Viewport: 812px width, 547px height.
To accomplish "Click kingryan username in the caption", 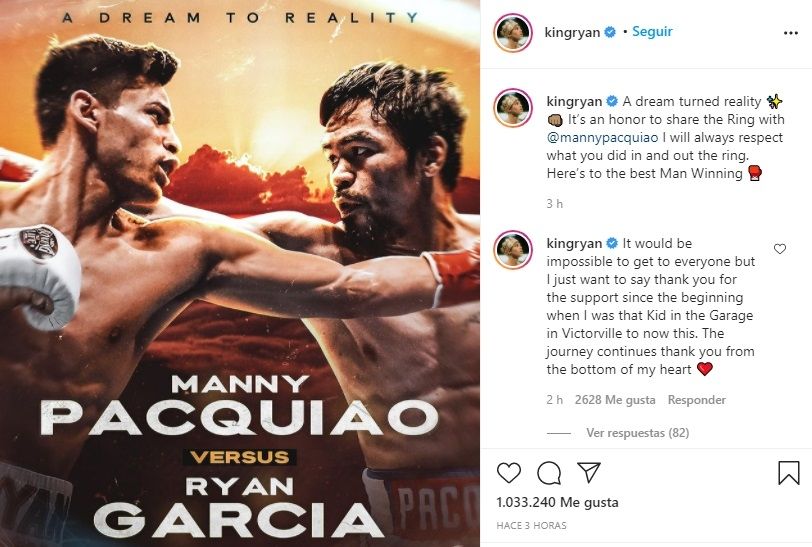I will [x=574, y=101].
